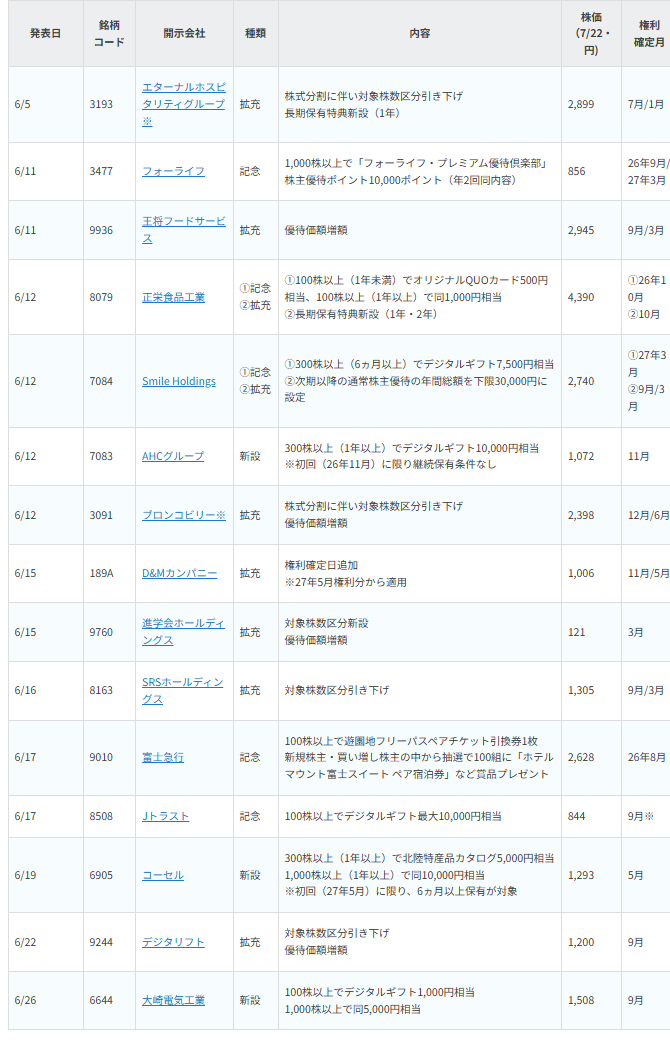Click the stock price 844 cell
The height and width of the screenshot is (1041, 670).
tap(591, 816)
